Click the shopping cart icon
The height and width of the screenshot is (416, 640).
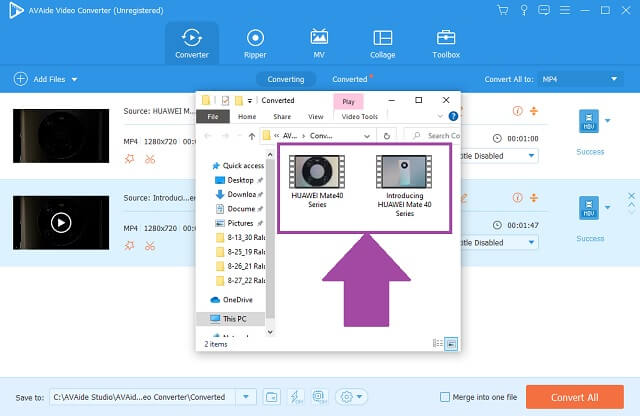(503, 10)
